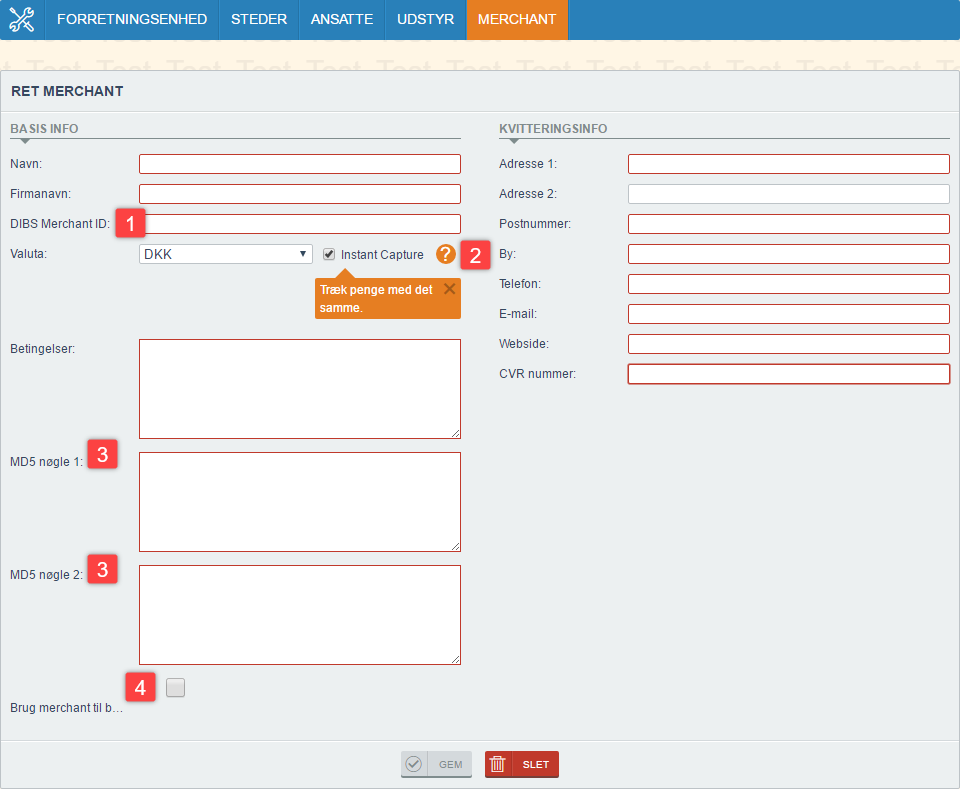Focus the Adresse 1 input field
The image size is (960, 789).
pos(789,164)
